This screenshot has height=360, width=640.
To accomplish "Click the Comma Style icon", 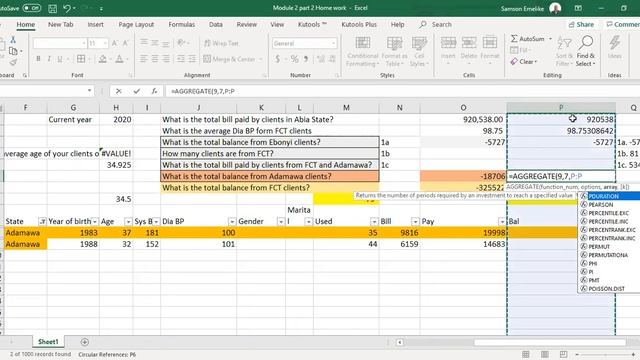I will (x=306, y=59).
